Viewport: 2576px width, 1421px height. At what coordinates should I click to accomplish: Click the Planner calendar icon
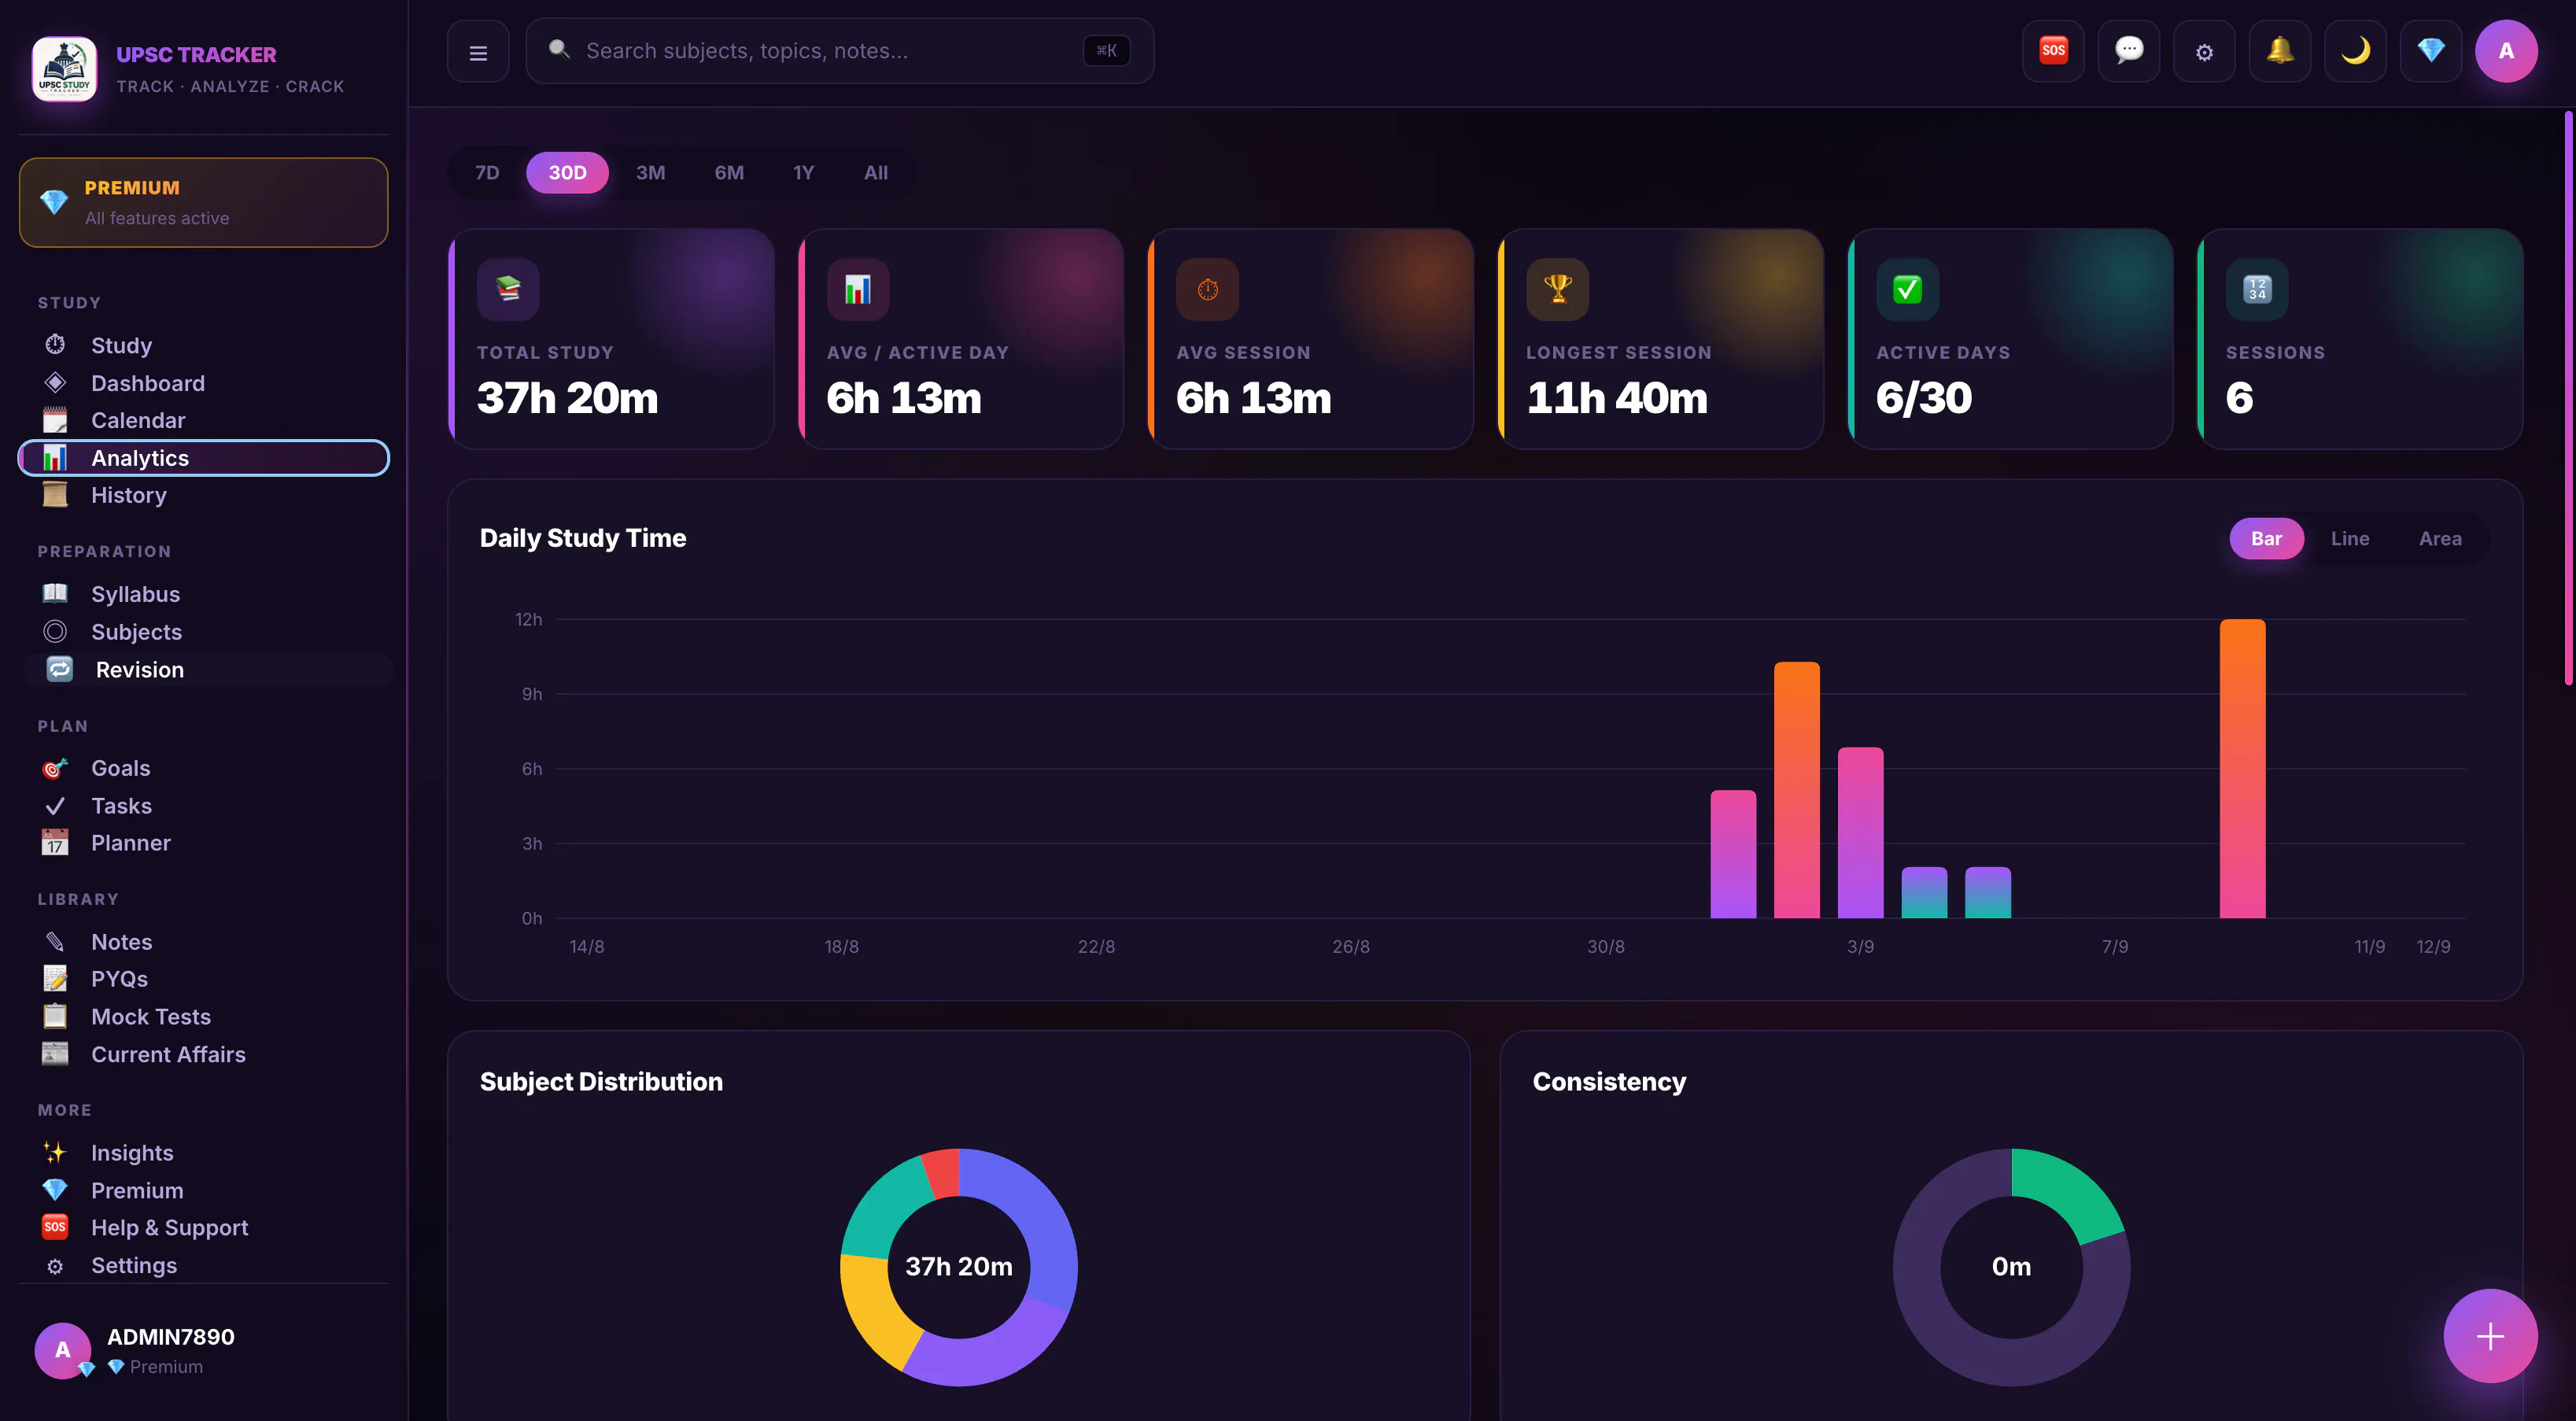coord(55,843)
